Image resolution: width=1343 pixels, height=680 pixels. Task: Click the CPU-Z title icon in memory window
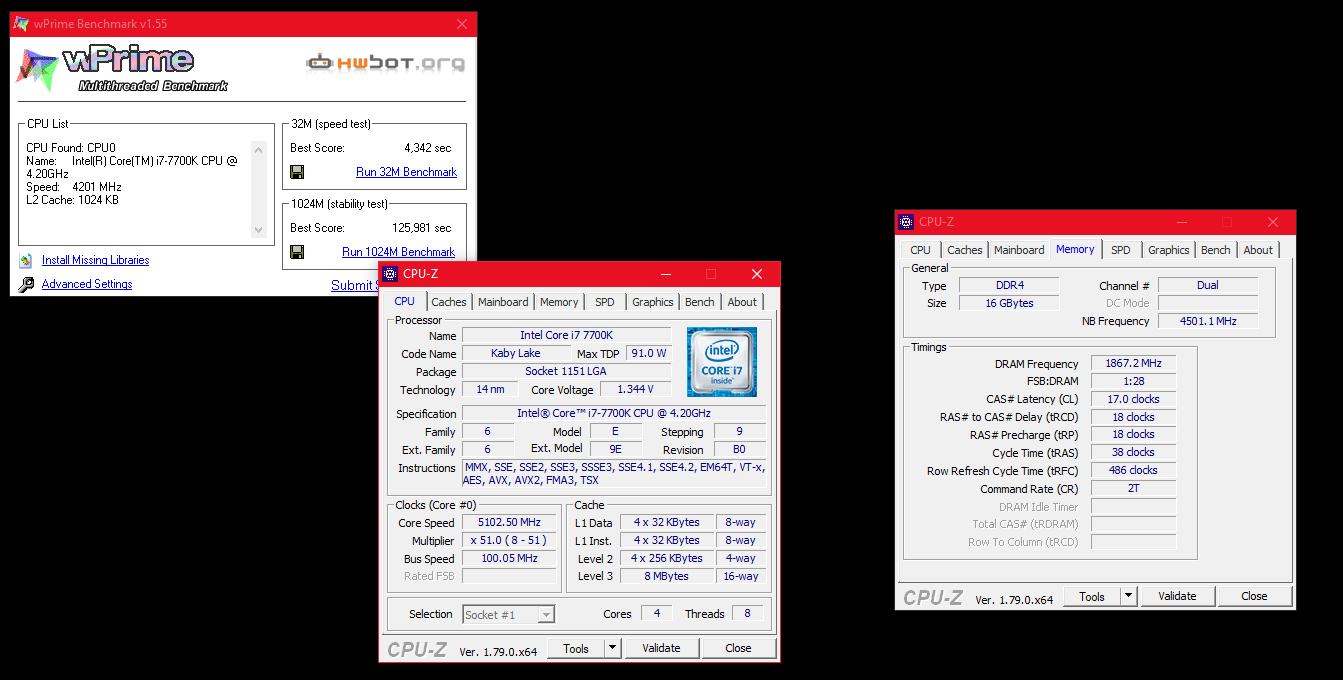click(906, 222)
